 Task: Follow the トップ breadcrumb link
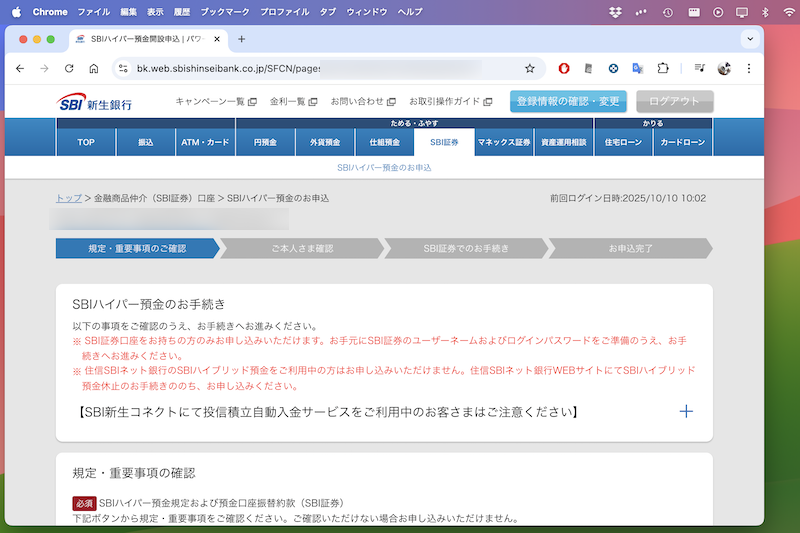tap(69, 198)
